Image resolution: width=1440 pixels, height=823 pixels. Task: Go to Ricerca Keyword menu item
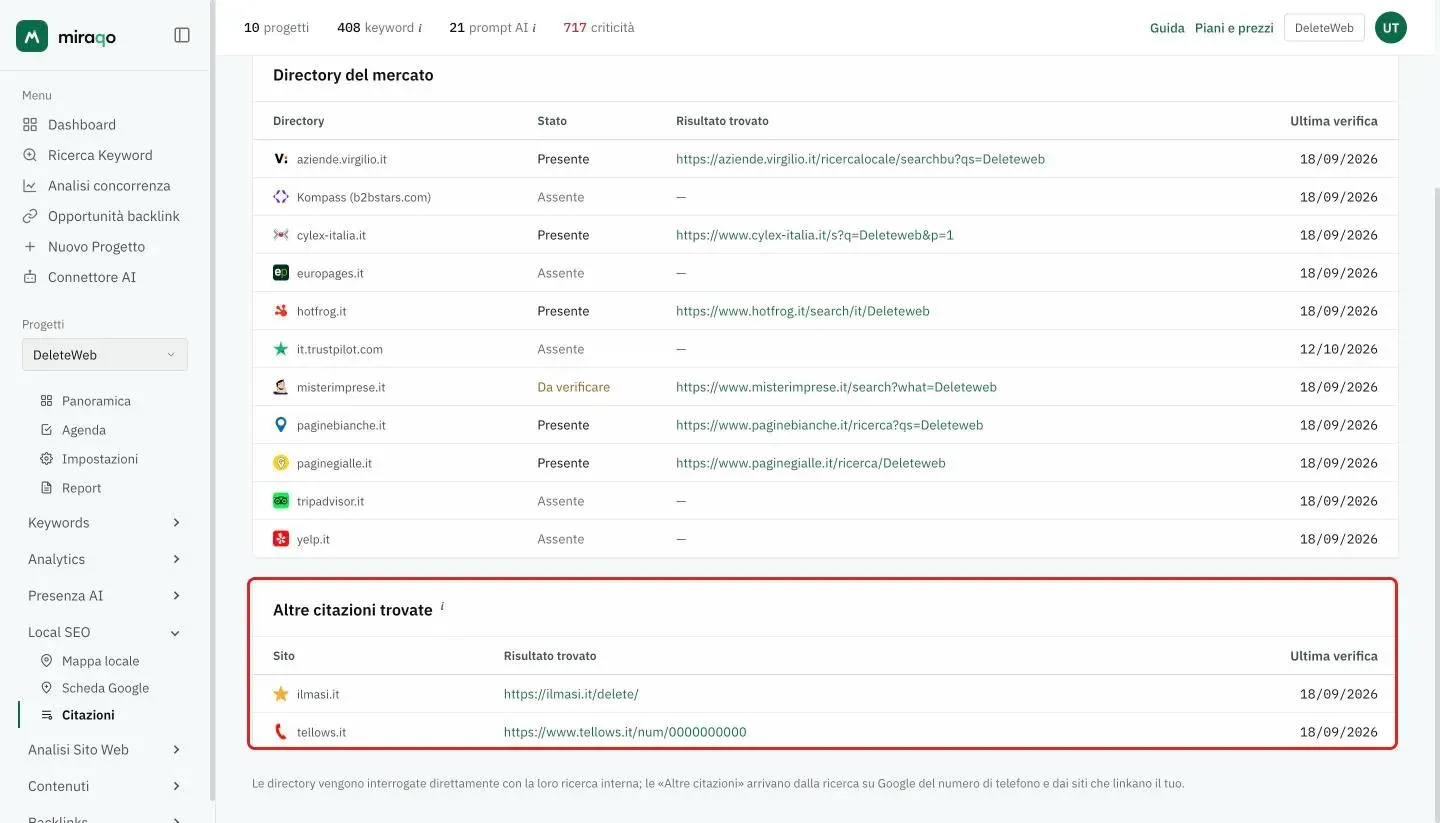[x=100, y=155]
